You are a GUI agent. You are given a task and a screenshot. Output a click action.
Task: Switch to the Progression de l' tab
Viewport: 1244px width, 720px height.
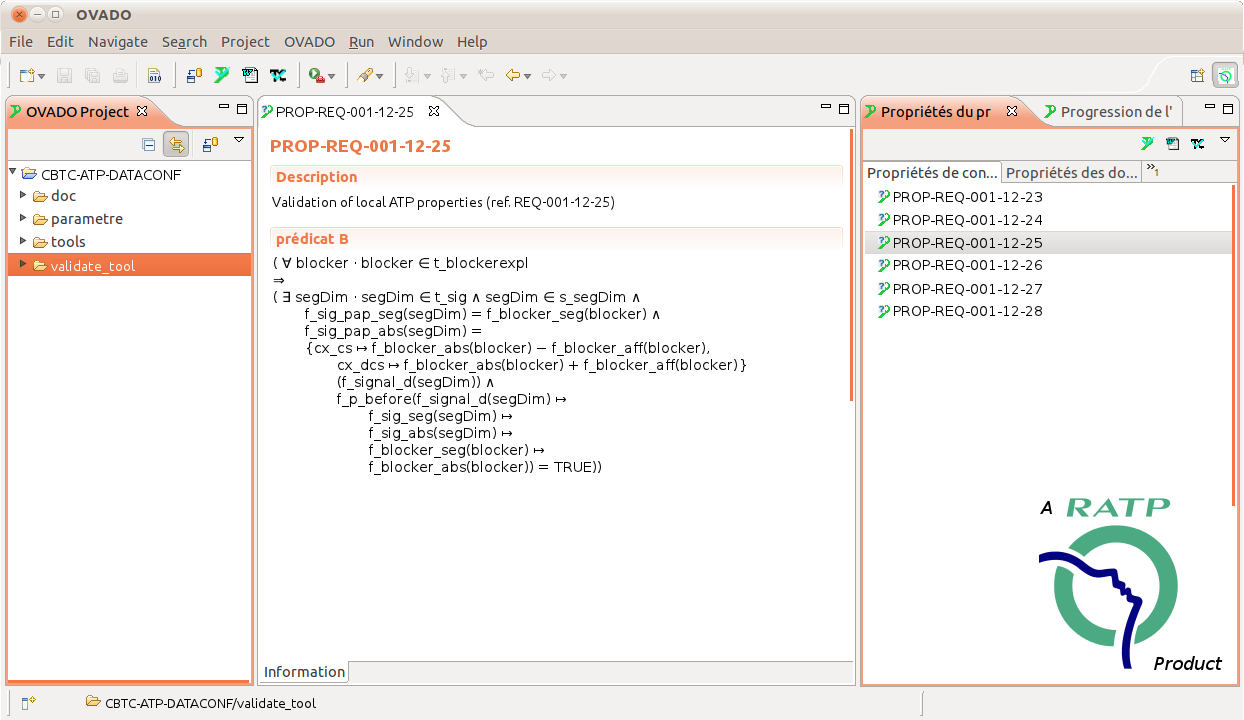click(x=1113, y=112)
